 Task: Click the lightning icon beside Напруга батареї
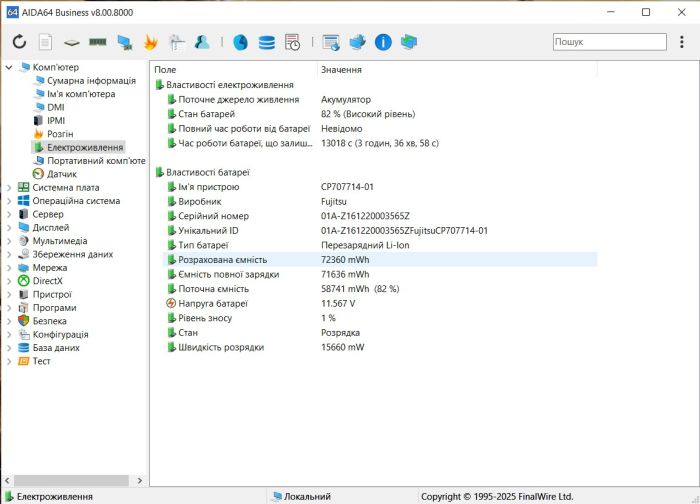coord(171,303)
